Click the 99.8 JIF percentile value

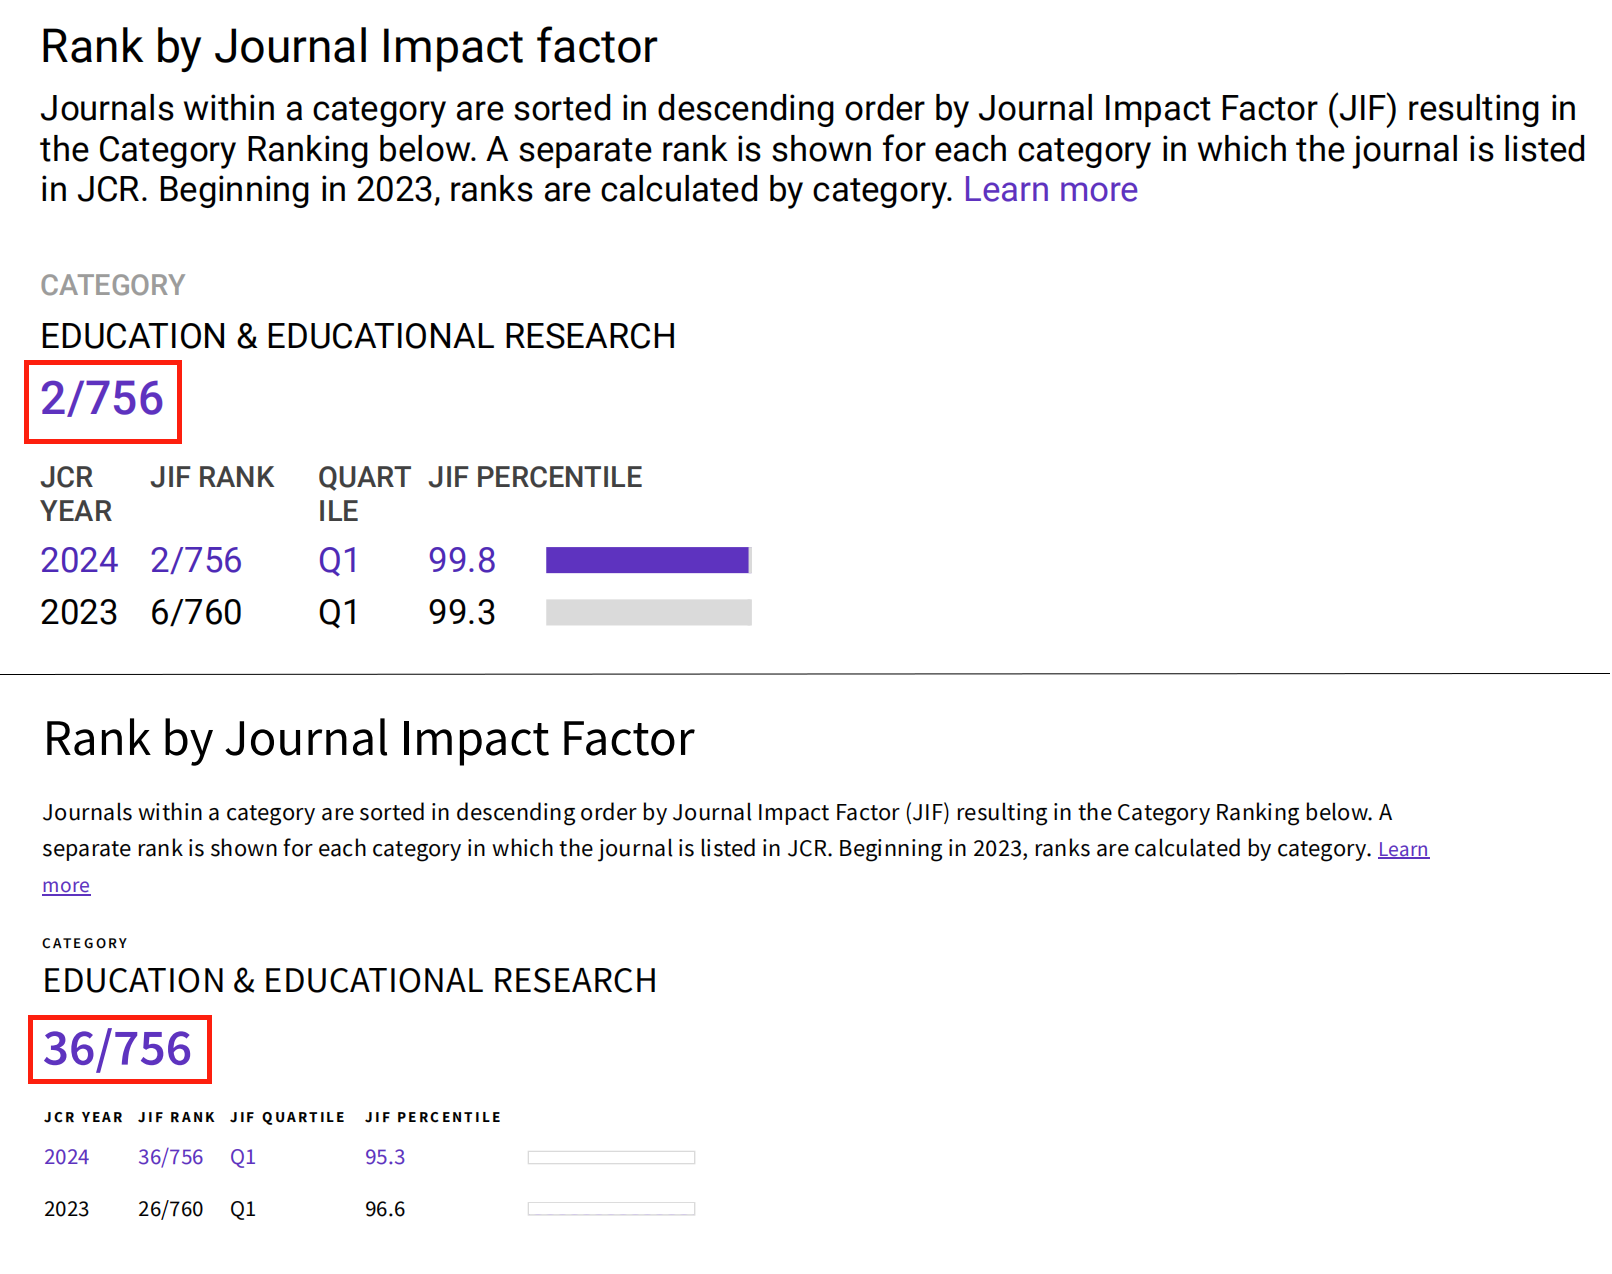[462, 560]
